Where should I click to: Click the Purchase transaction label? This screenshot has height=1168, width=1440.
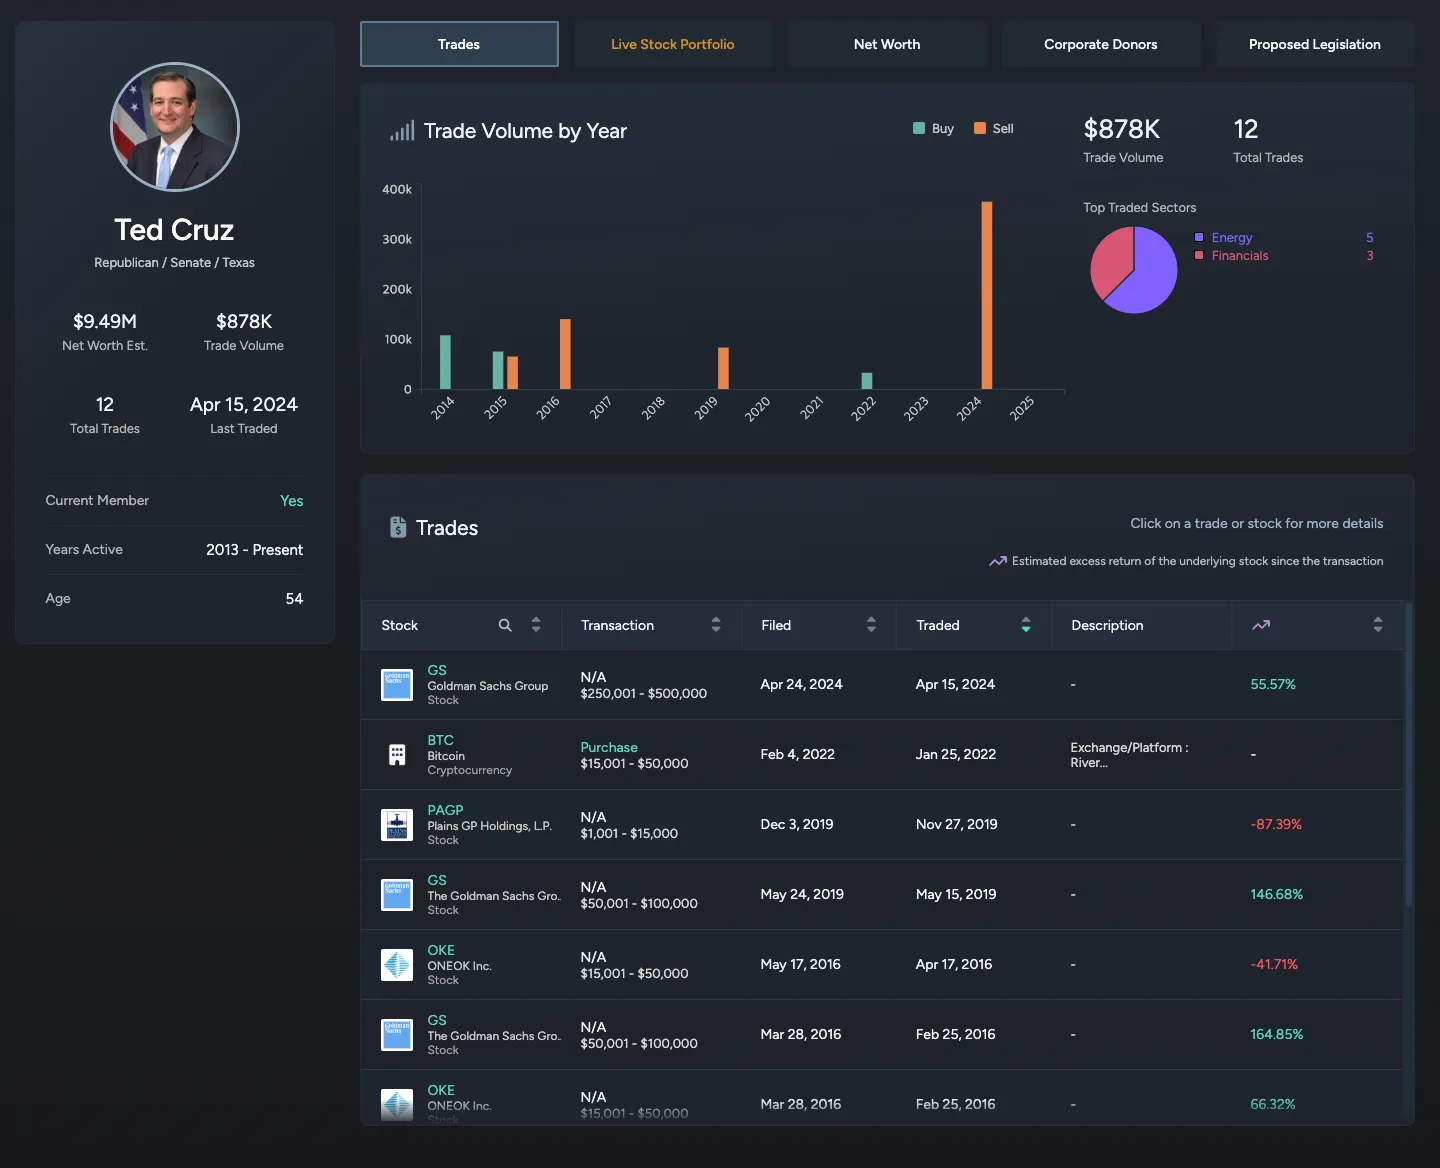coord(609,747)
